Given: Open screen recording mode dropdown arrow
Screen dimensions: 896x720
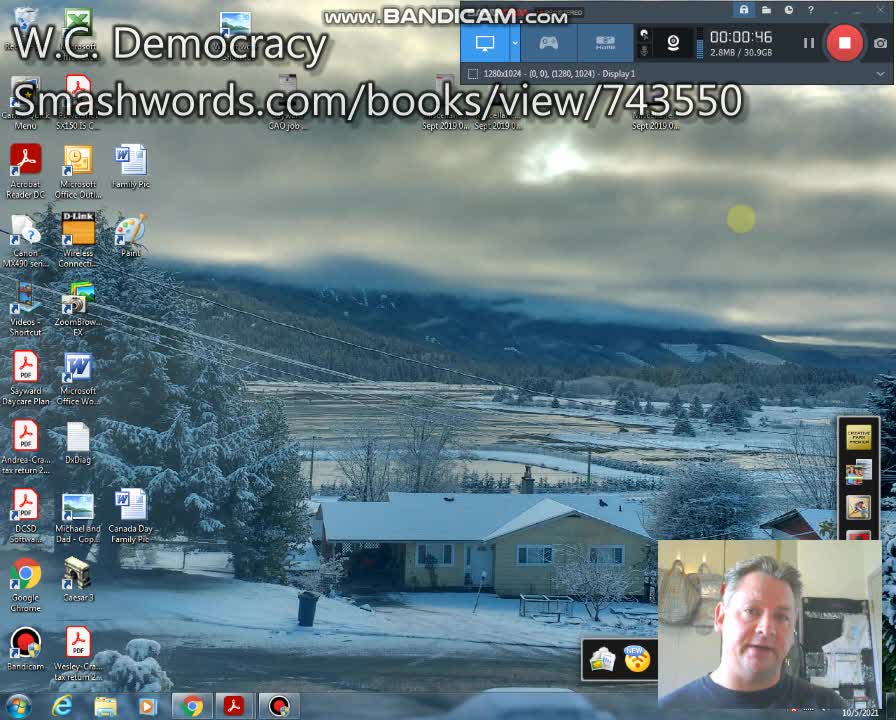Looking at the screenshot, I should (515, 43).
